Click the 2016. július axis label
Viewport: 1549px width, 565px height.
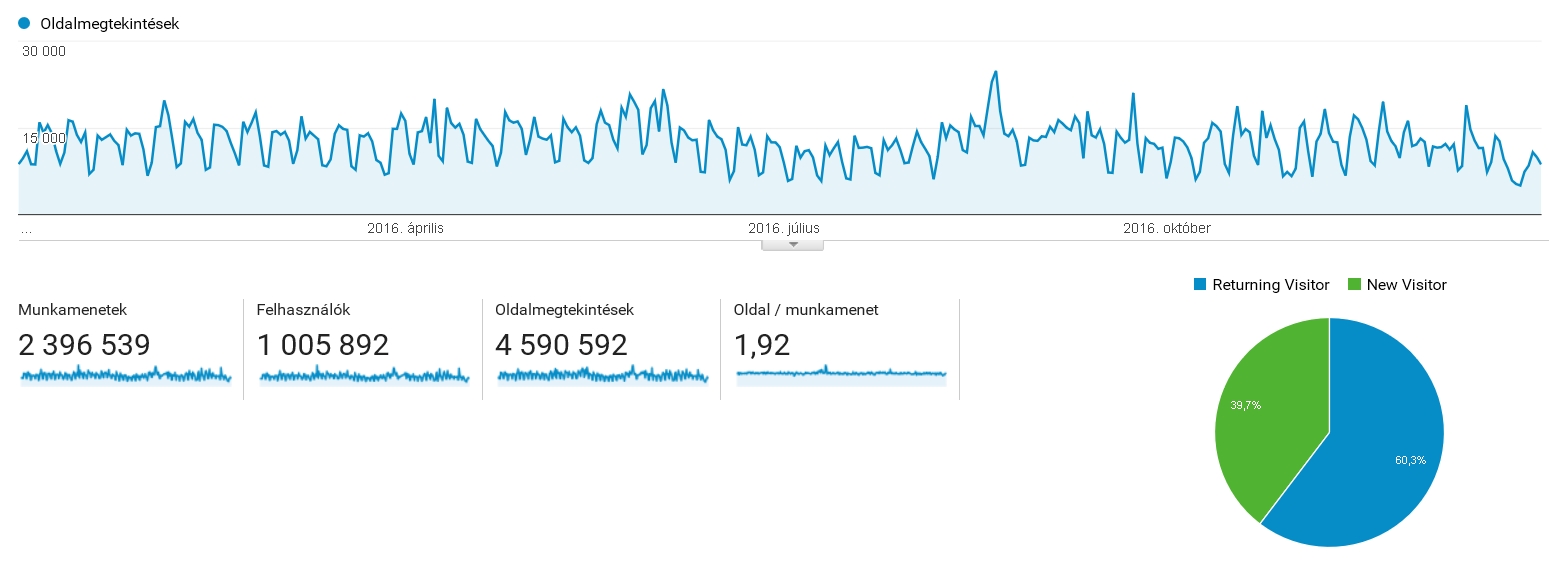[784, 228]
